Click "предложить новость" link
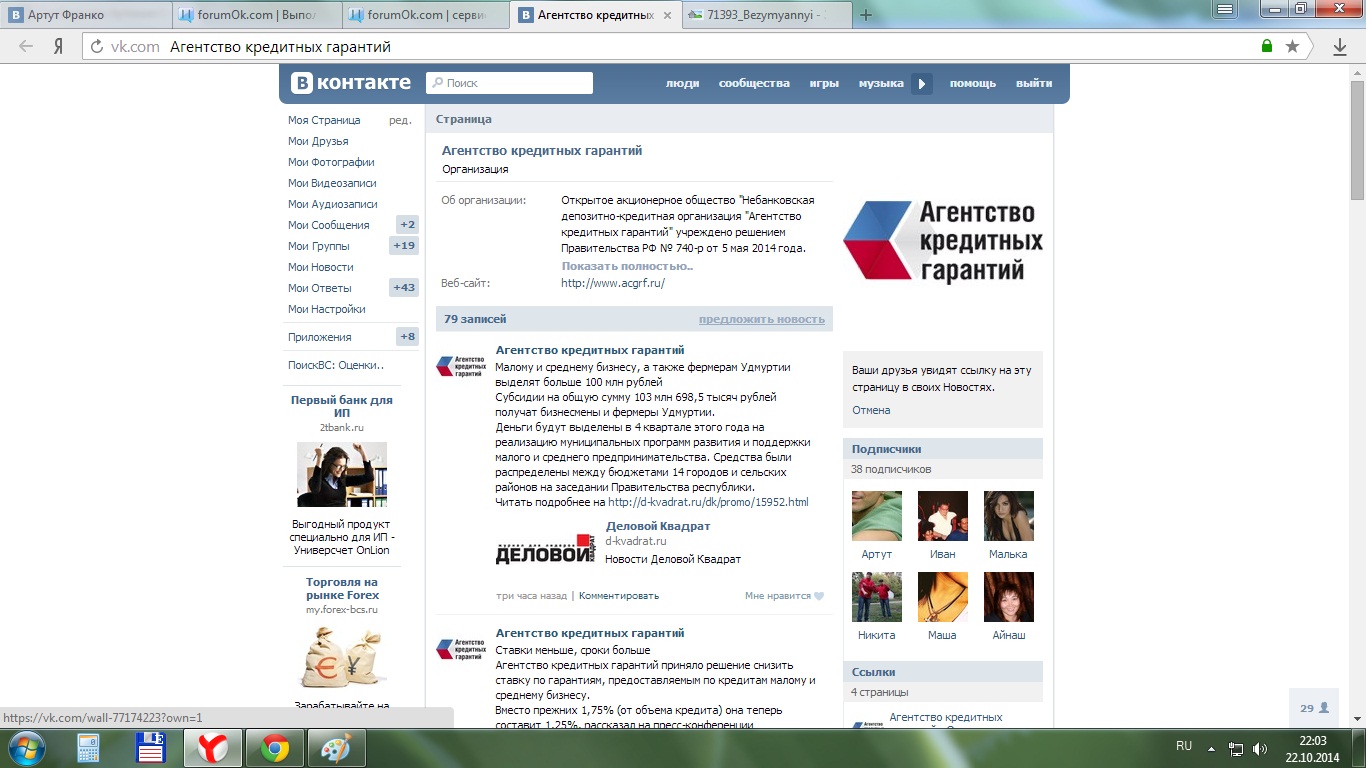Viewport: 1366px width, 768px height. 762,319
